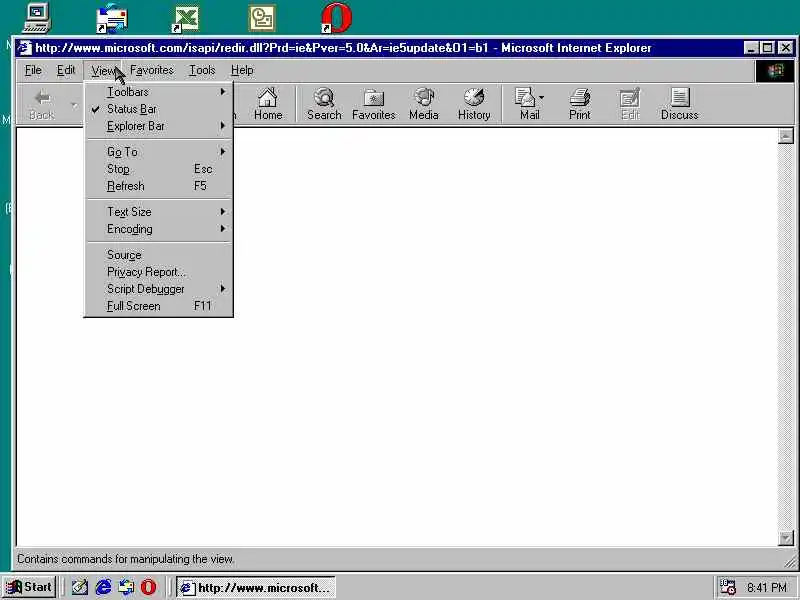Open the Favorites menu
This screenshot has height=600, width=800.
tap(152, 70)
